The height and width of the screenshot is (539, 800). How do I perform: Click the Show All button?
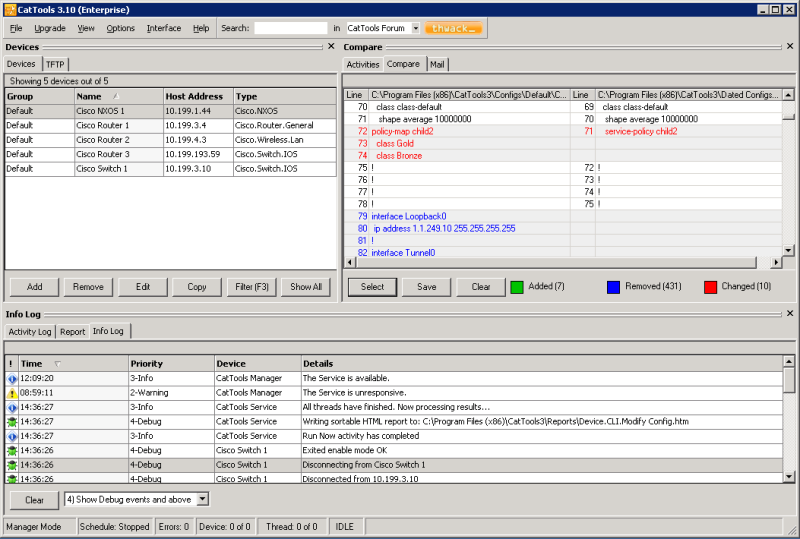pos(306,287)
